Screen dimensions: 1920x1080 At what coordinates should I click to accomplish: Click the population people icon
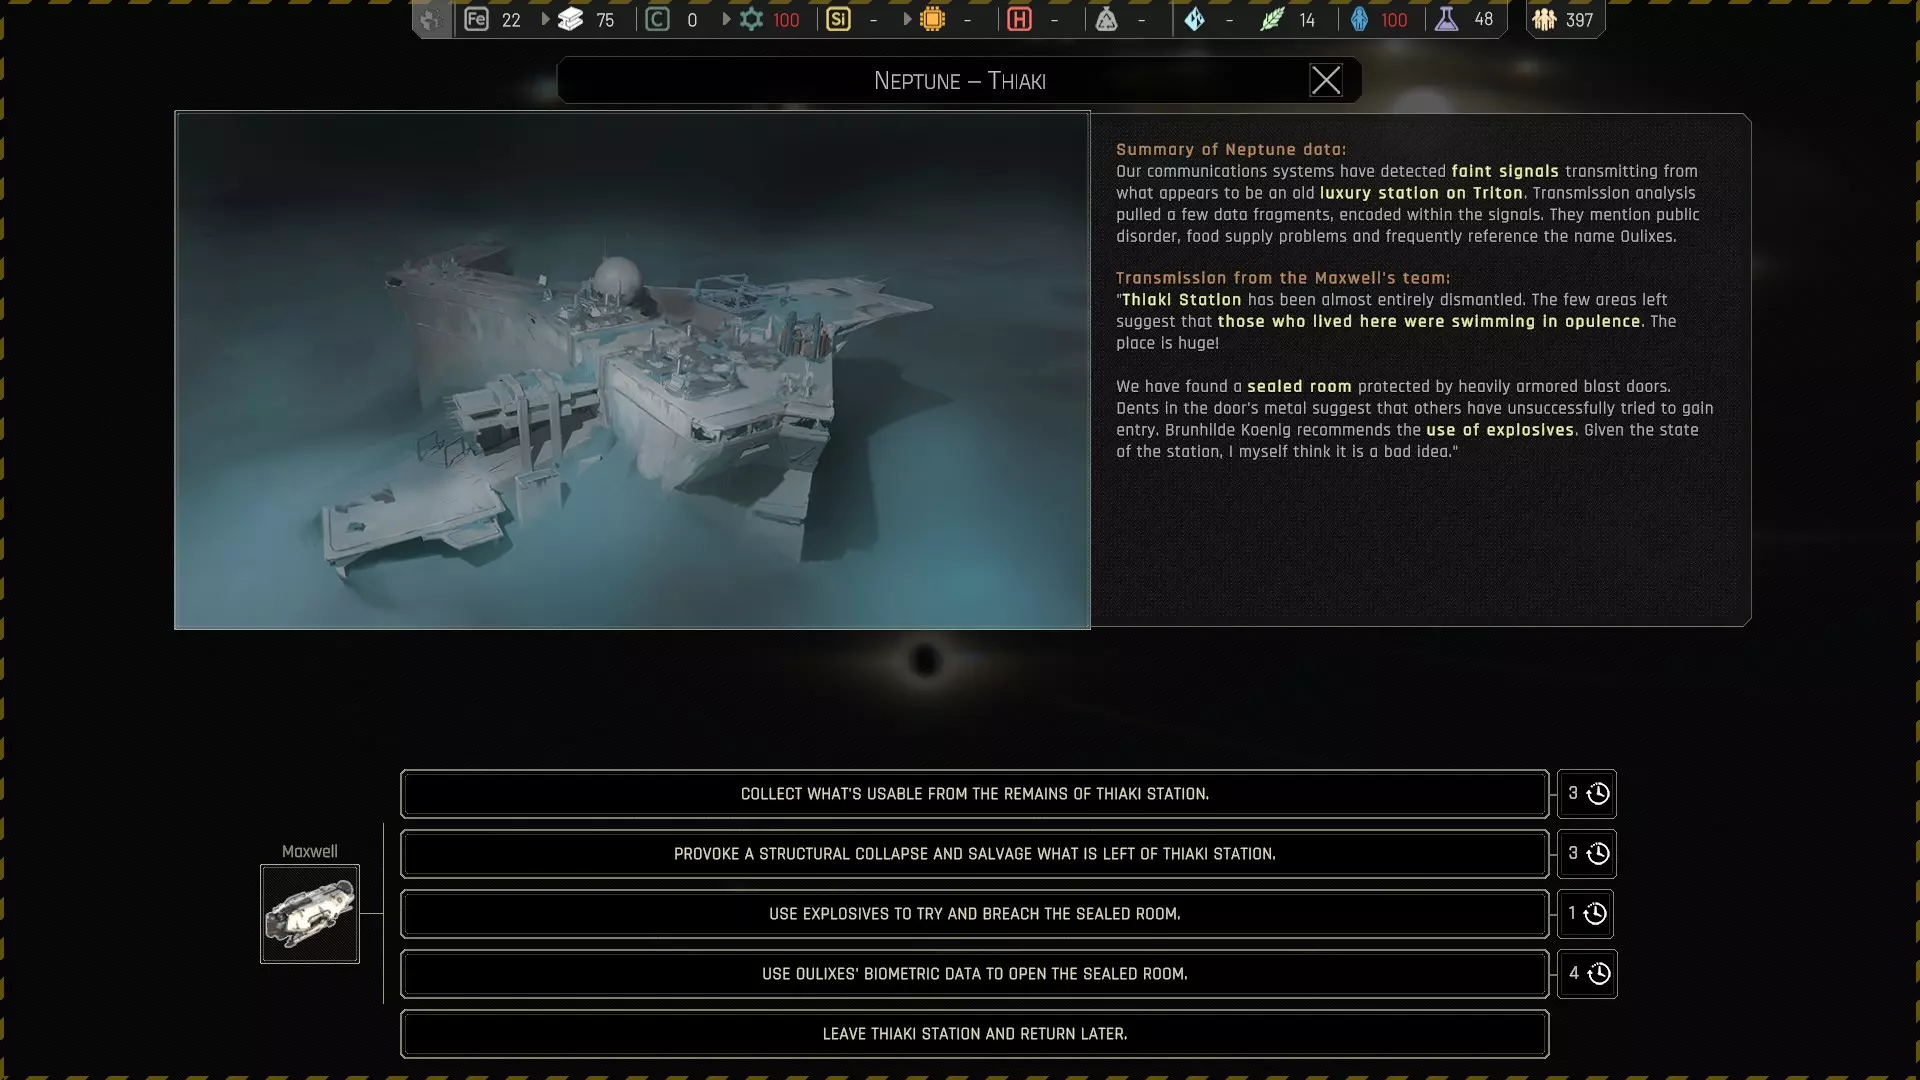coord(1544,19)
